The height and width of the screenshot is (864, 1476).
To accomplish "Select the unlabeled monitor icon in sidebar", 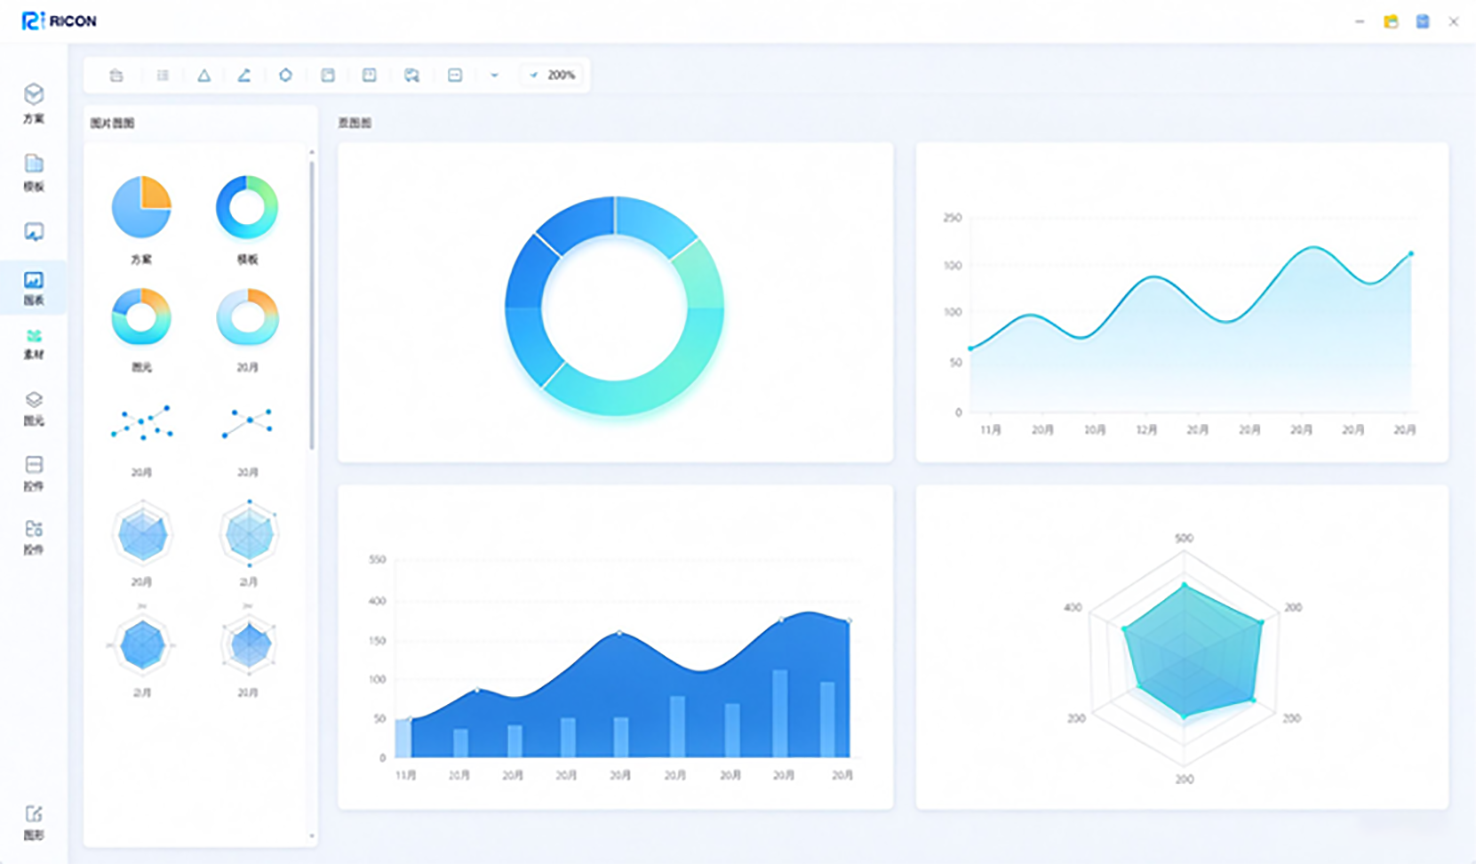I will pos(34,232).
